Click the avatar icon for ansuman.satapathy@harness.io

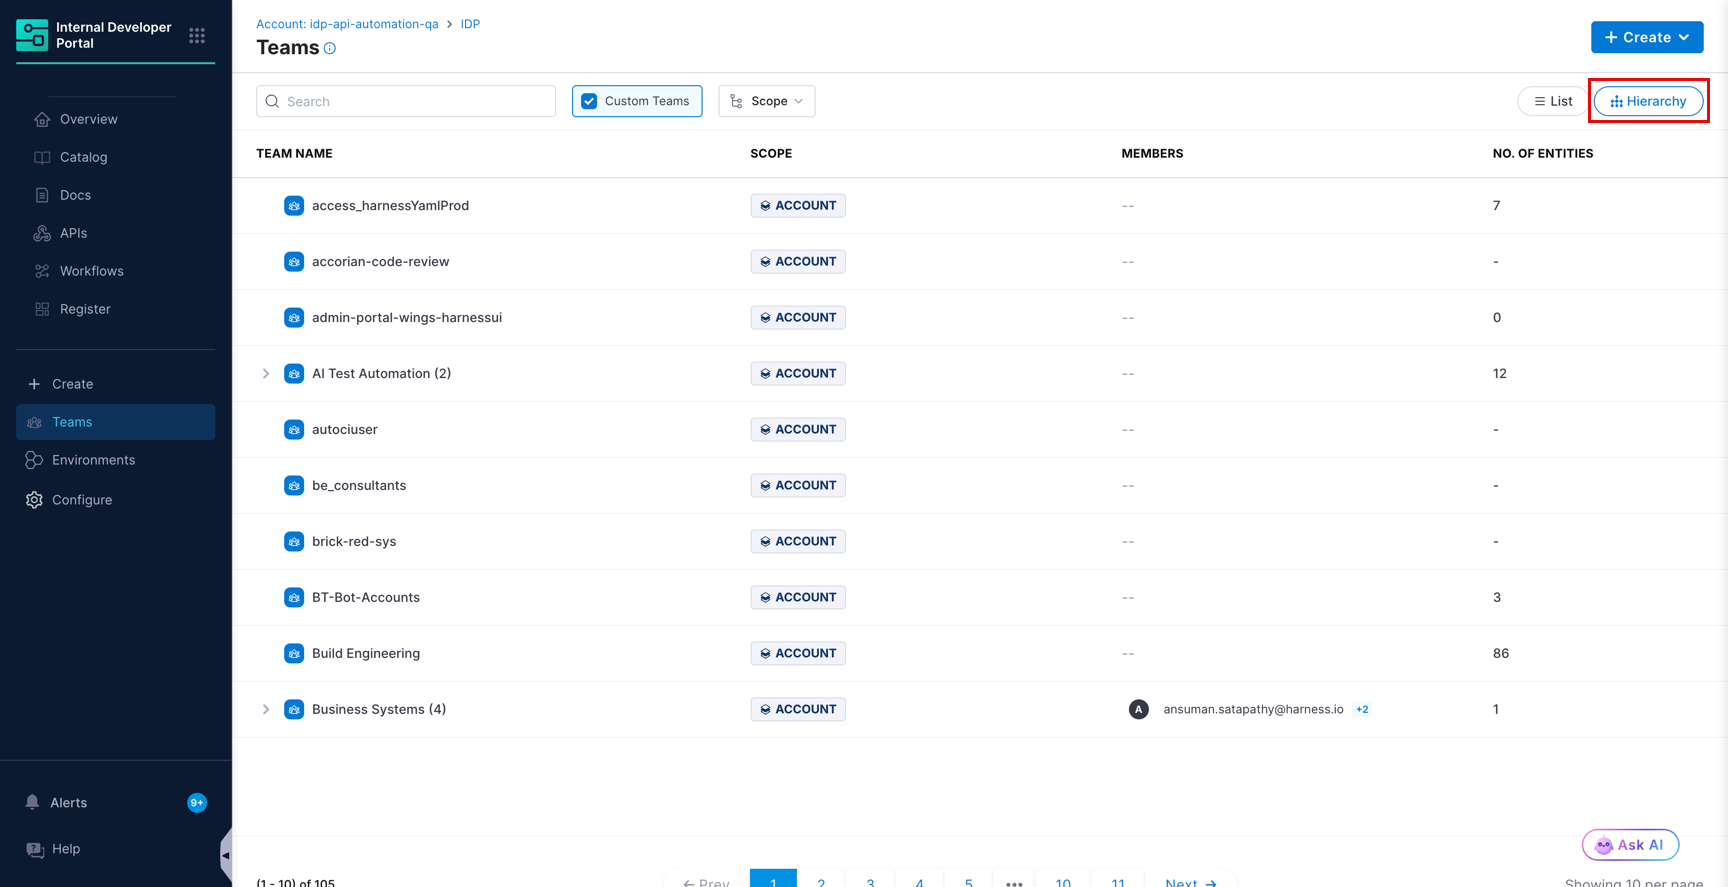(1138, 709)
